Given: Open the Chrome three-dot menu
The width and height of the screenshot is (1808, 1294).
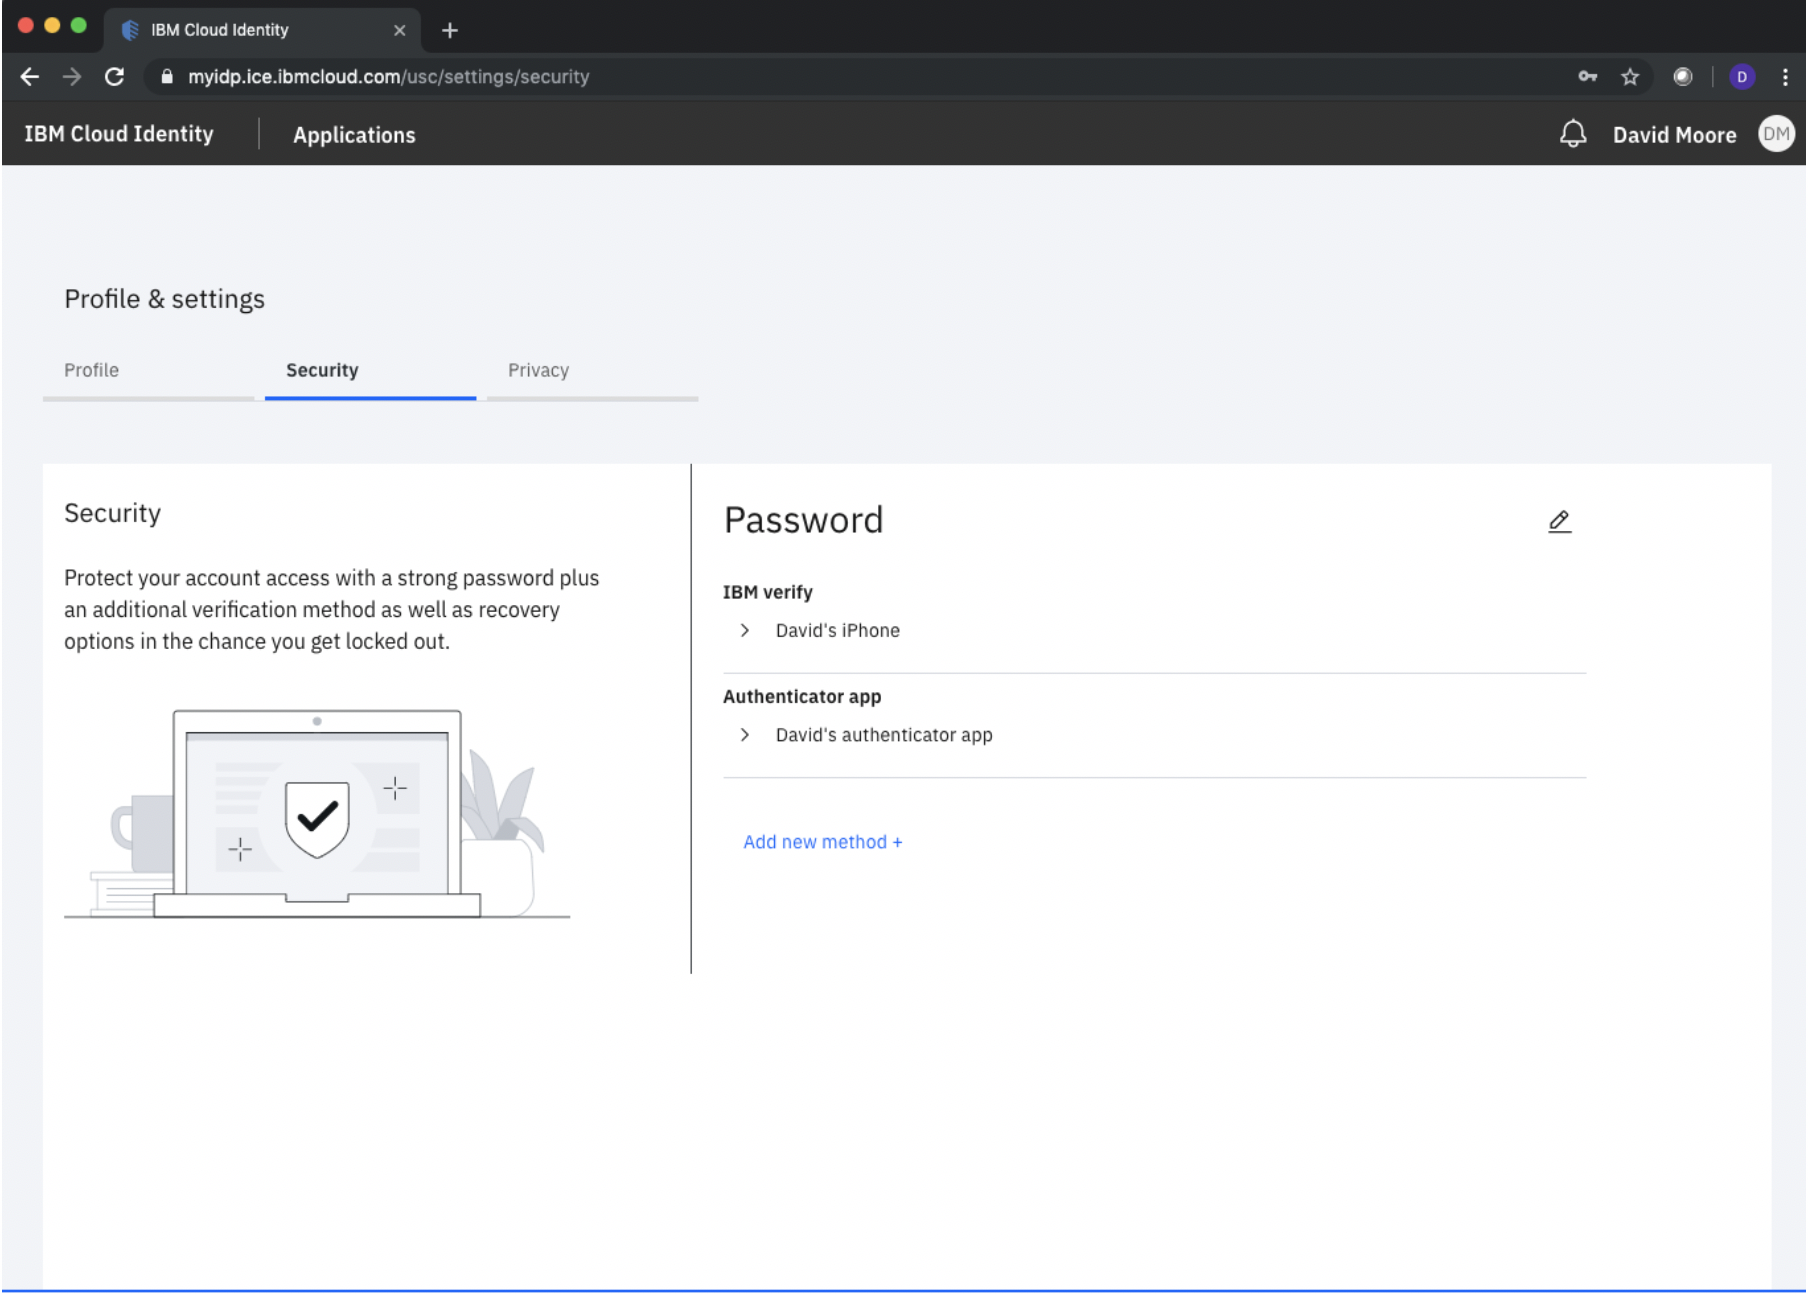Looking at the screenshot, I should (1785, 77).
